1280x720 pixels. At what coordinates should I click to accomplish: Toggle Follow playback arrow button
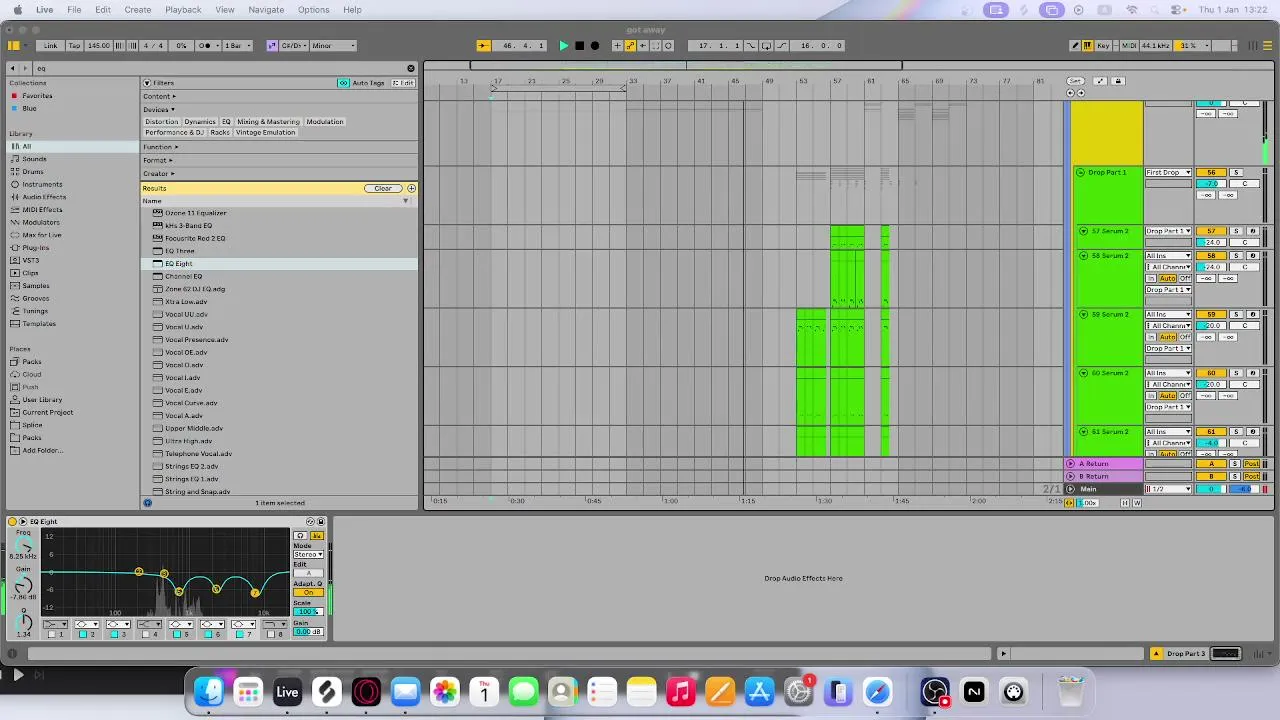click(x=482, y=45)
